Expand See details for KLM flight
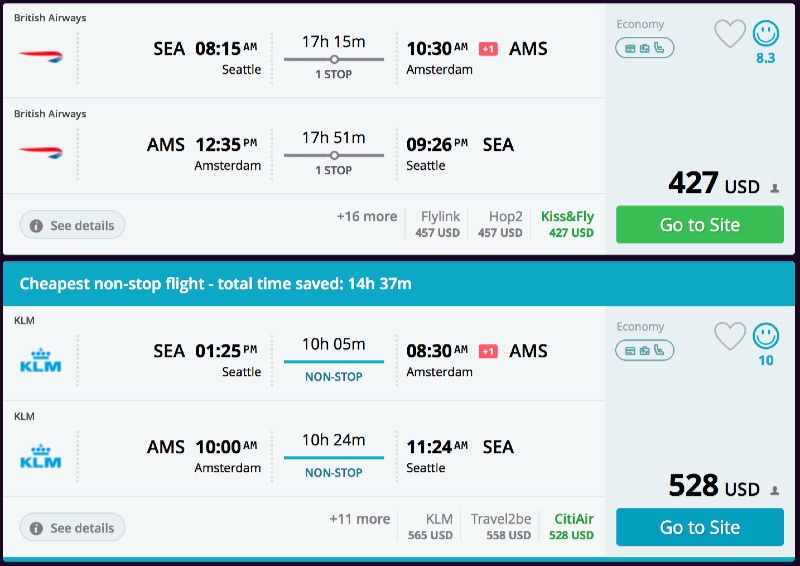Viewport: 800px width, 566px height. (x=72, y=528)
